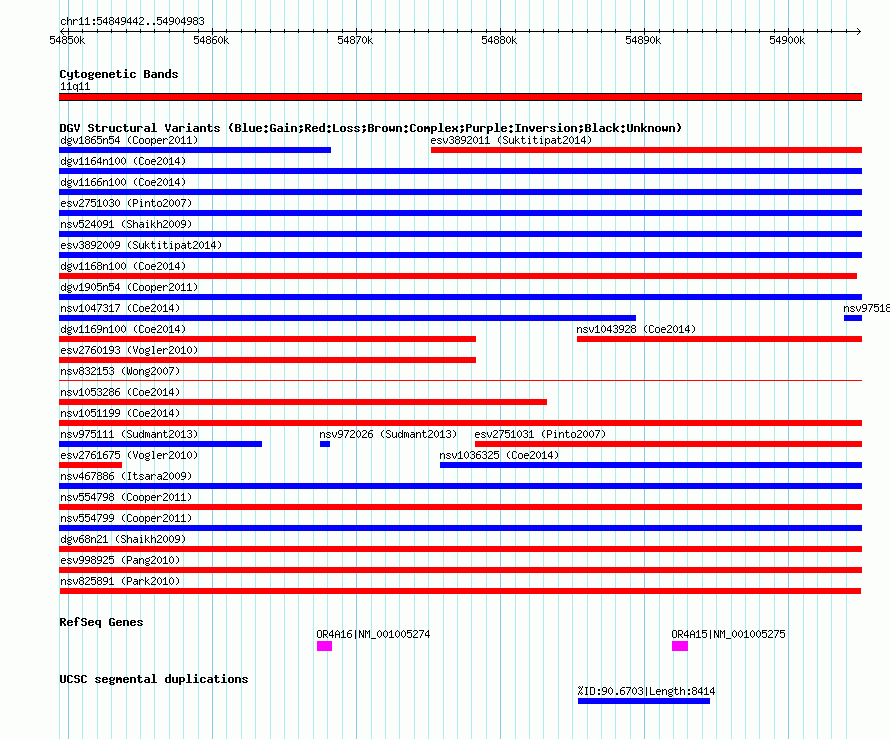Viewport: 890px width, 739px height.
Task: Click the dgv1168n100 (Coe2014) label
Action: point(123,266)
